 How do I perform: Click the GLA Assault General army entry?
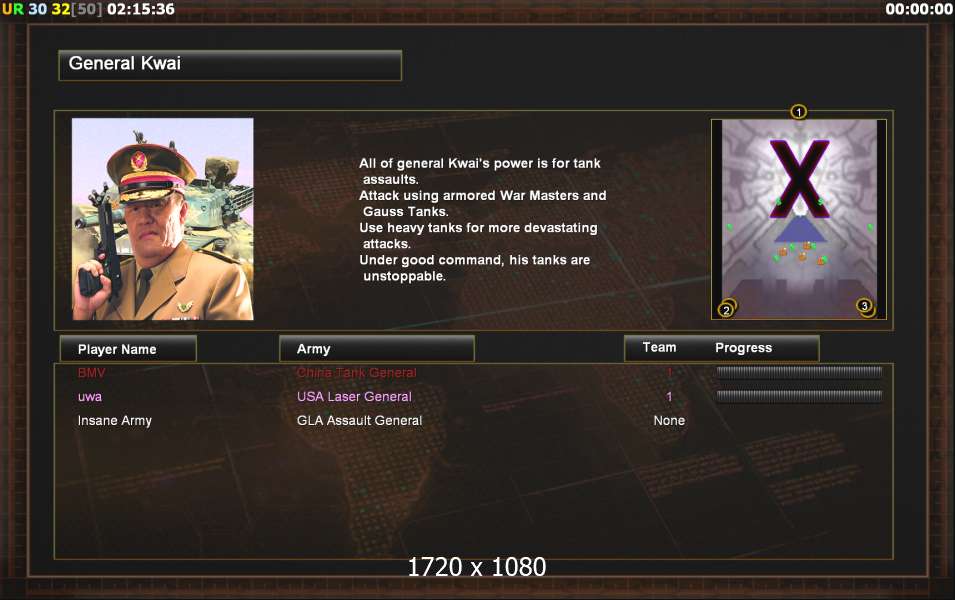(359, 420)
